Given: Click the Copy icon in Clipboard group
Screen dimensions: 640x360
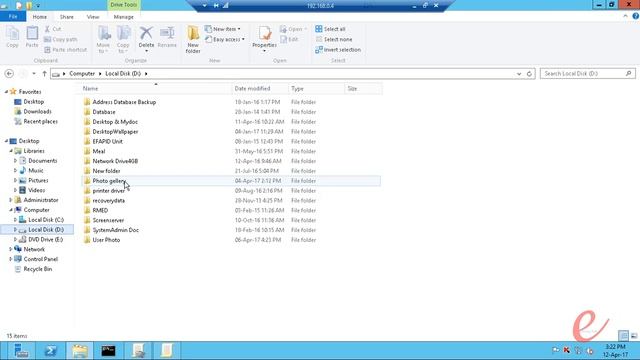Looking at the screenshot, I should point(12,37).
